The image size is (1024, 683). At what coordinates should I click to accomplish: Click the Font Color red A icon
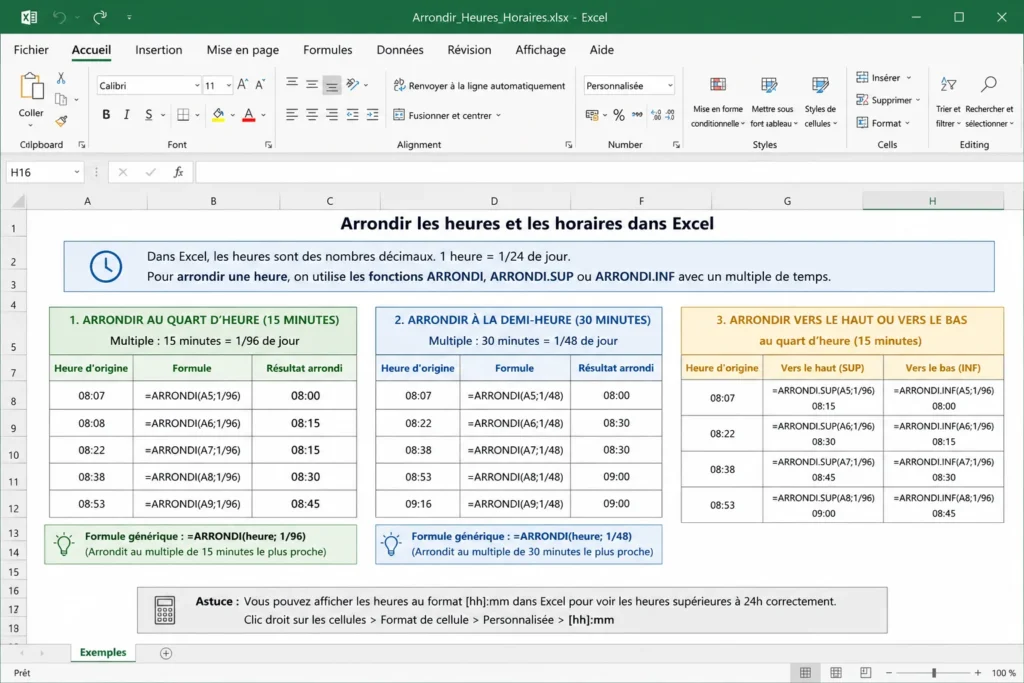click(249, 115)
